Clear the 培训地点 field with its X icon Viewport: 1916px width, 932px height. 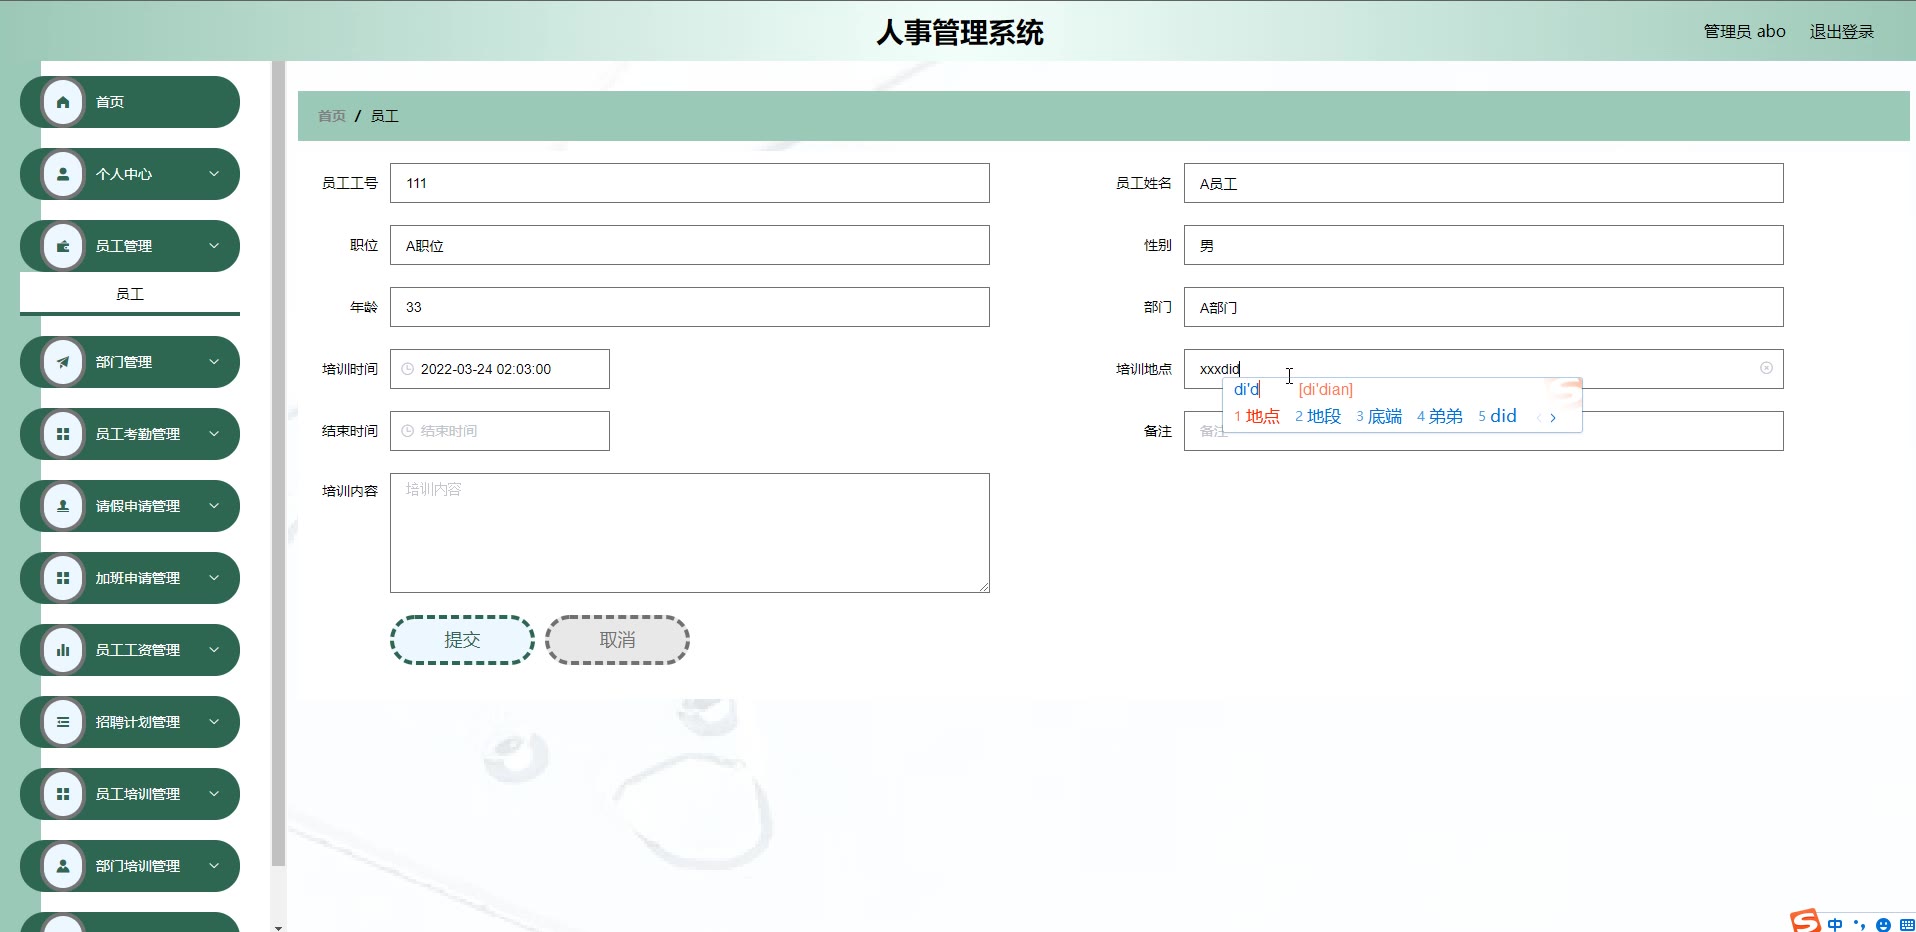[1766, 368]
